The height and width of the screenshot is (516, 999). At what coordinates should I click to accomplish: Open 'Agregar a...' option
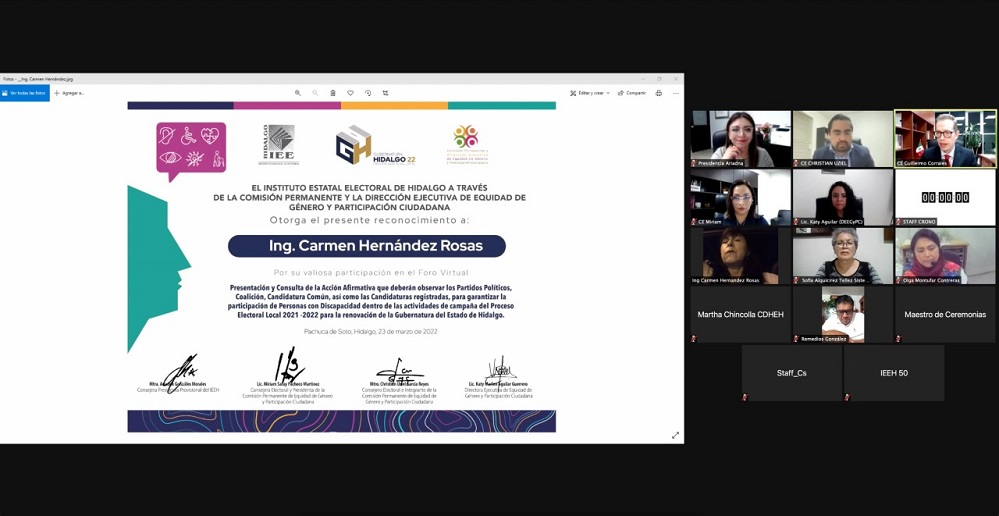(x=69, y=93)
